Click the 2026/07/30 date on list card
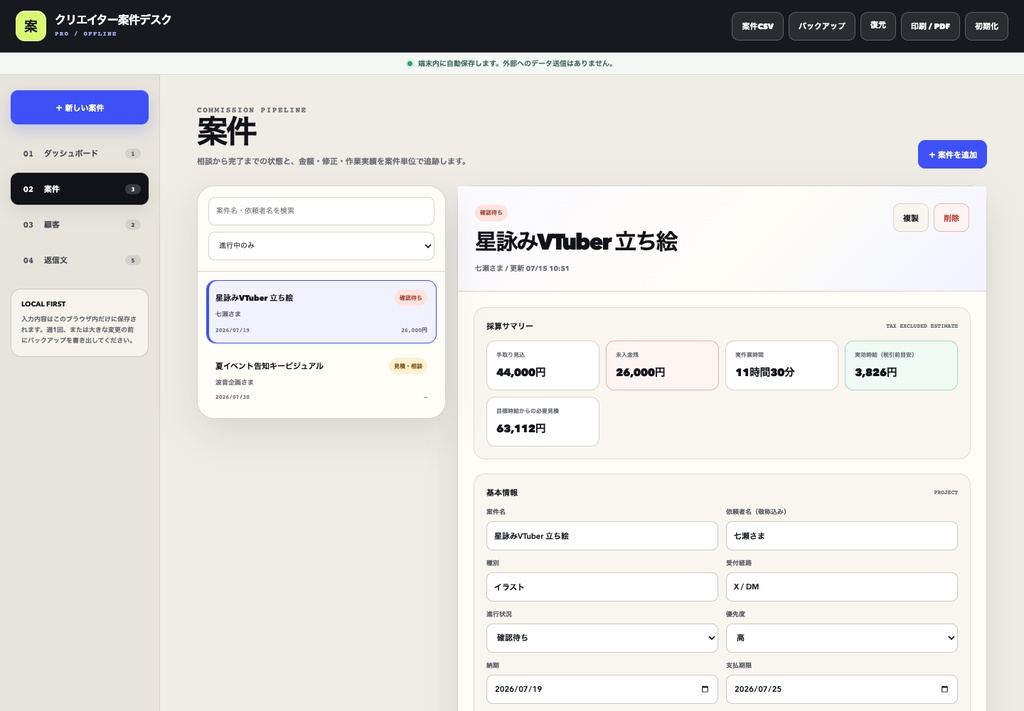1024x711 pixels. (x=232, y=397)
